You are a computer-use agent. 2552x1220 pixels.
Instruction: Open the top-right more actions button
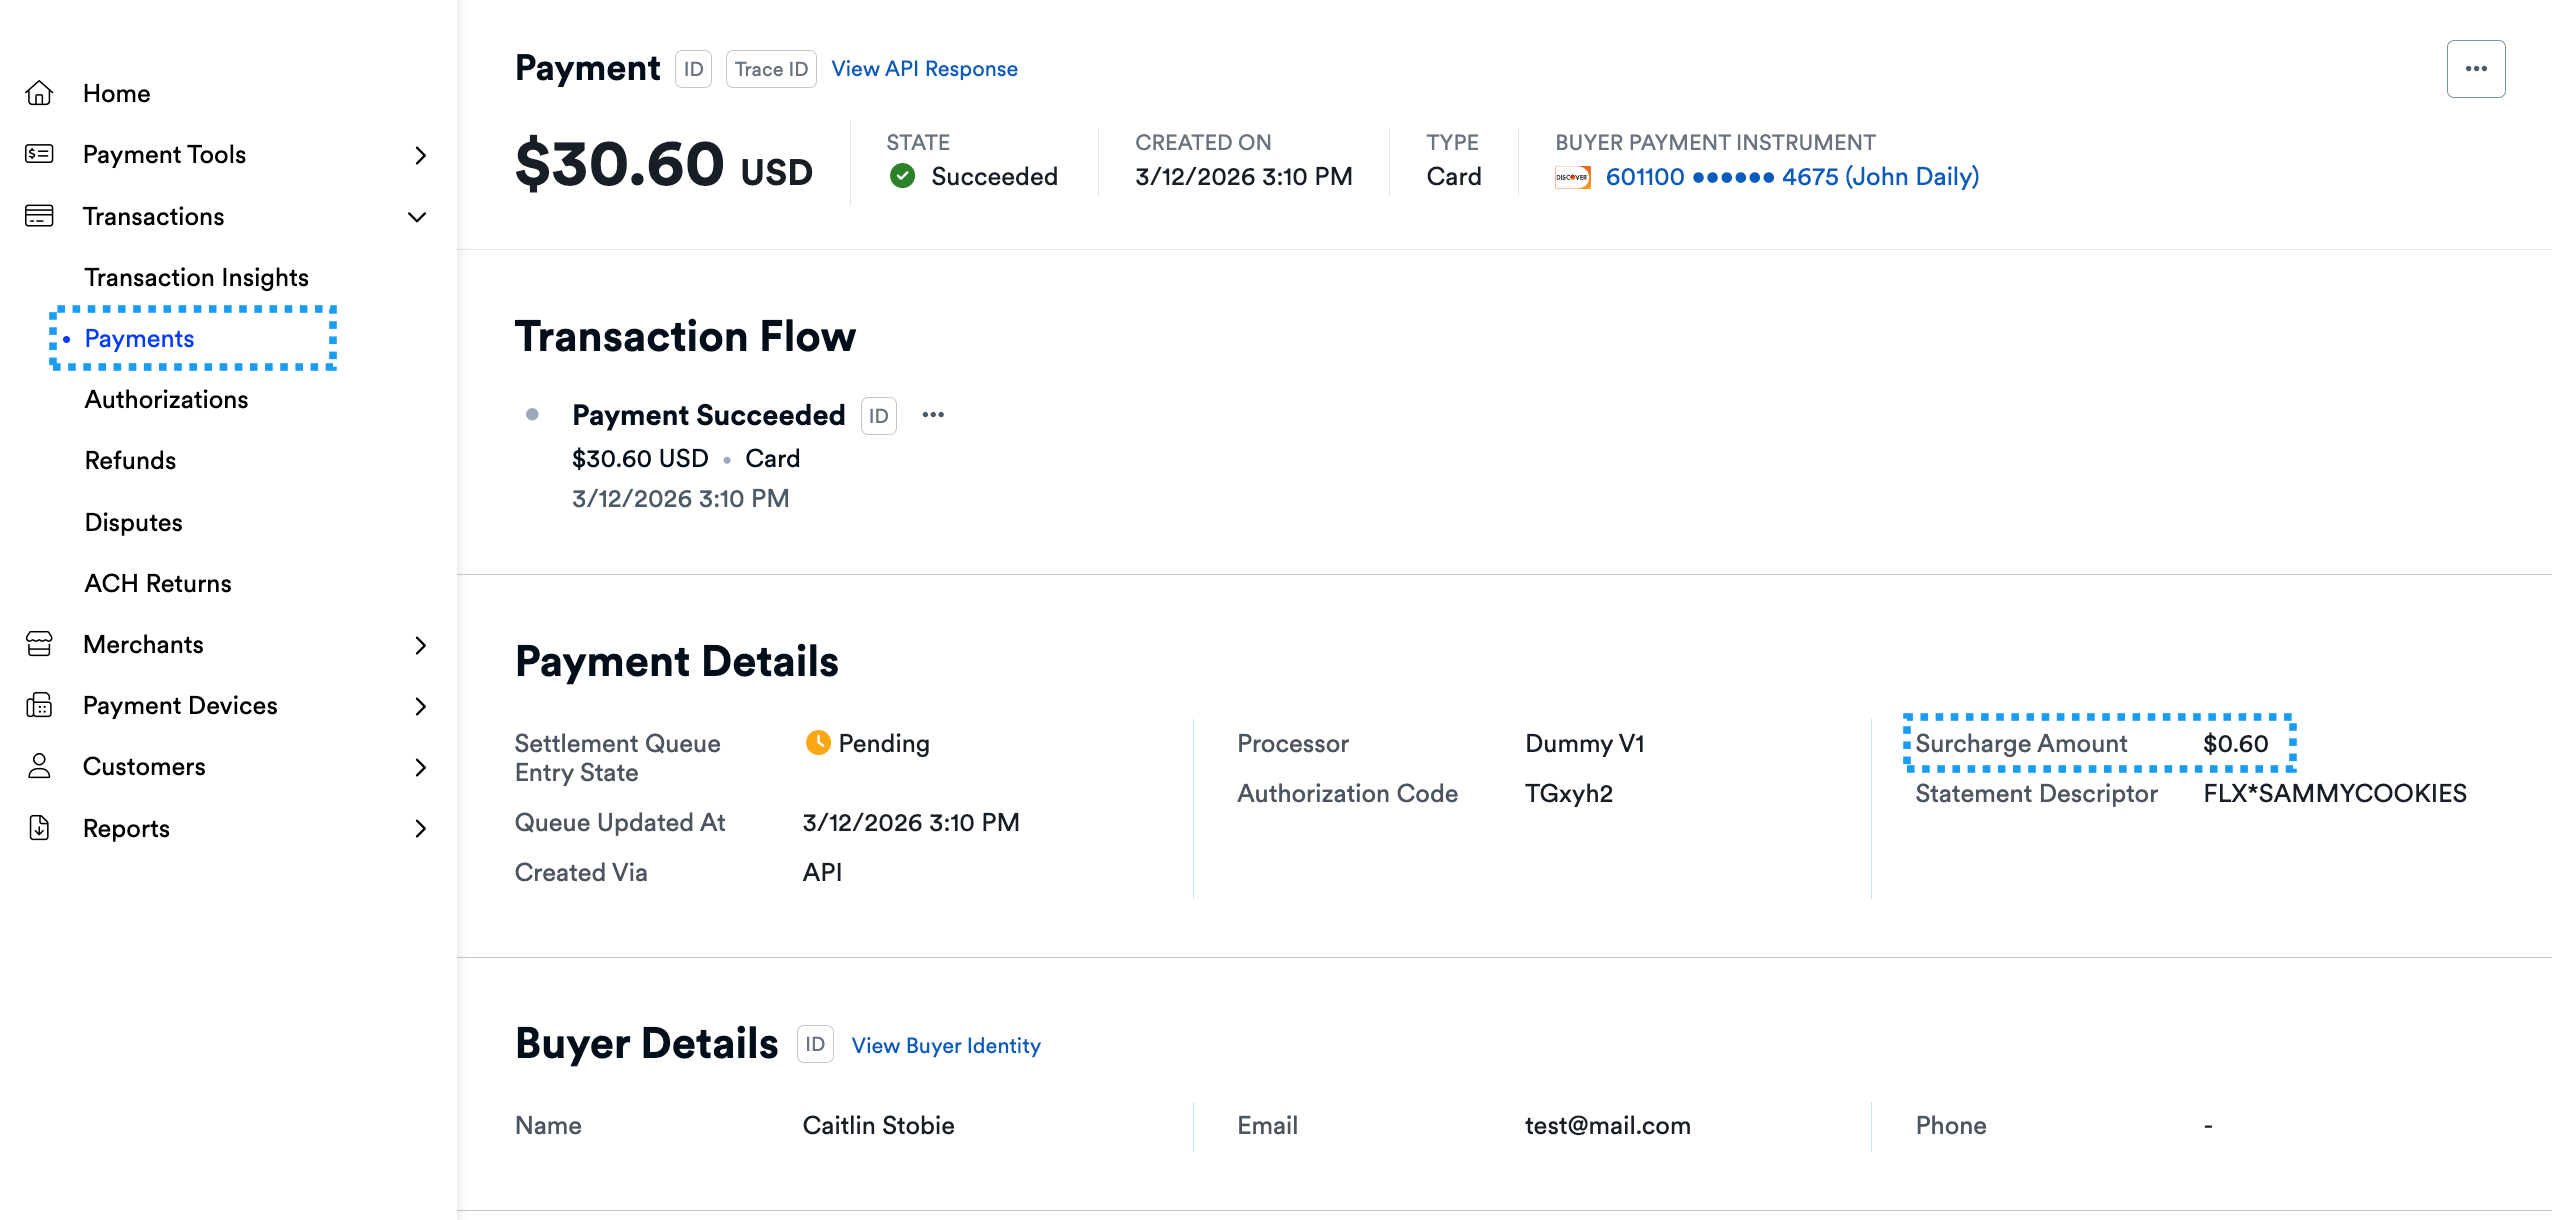[x=2476, y=69]
